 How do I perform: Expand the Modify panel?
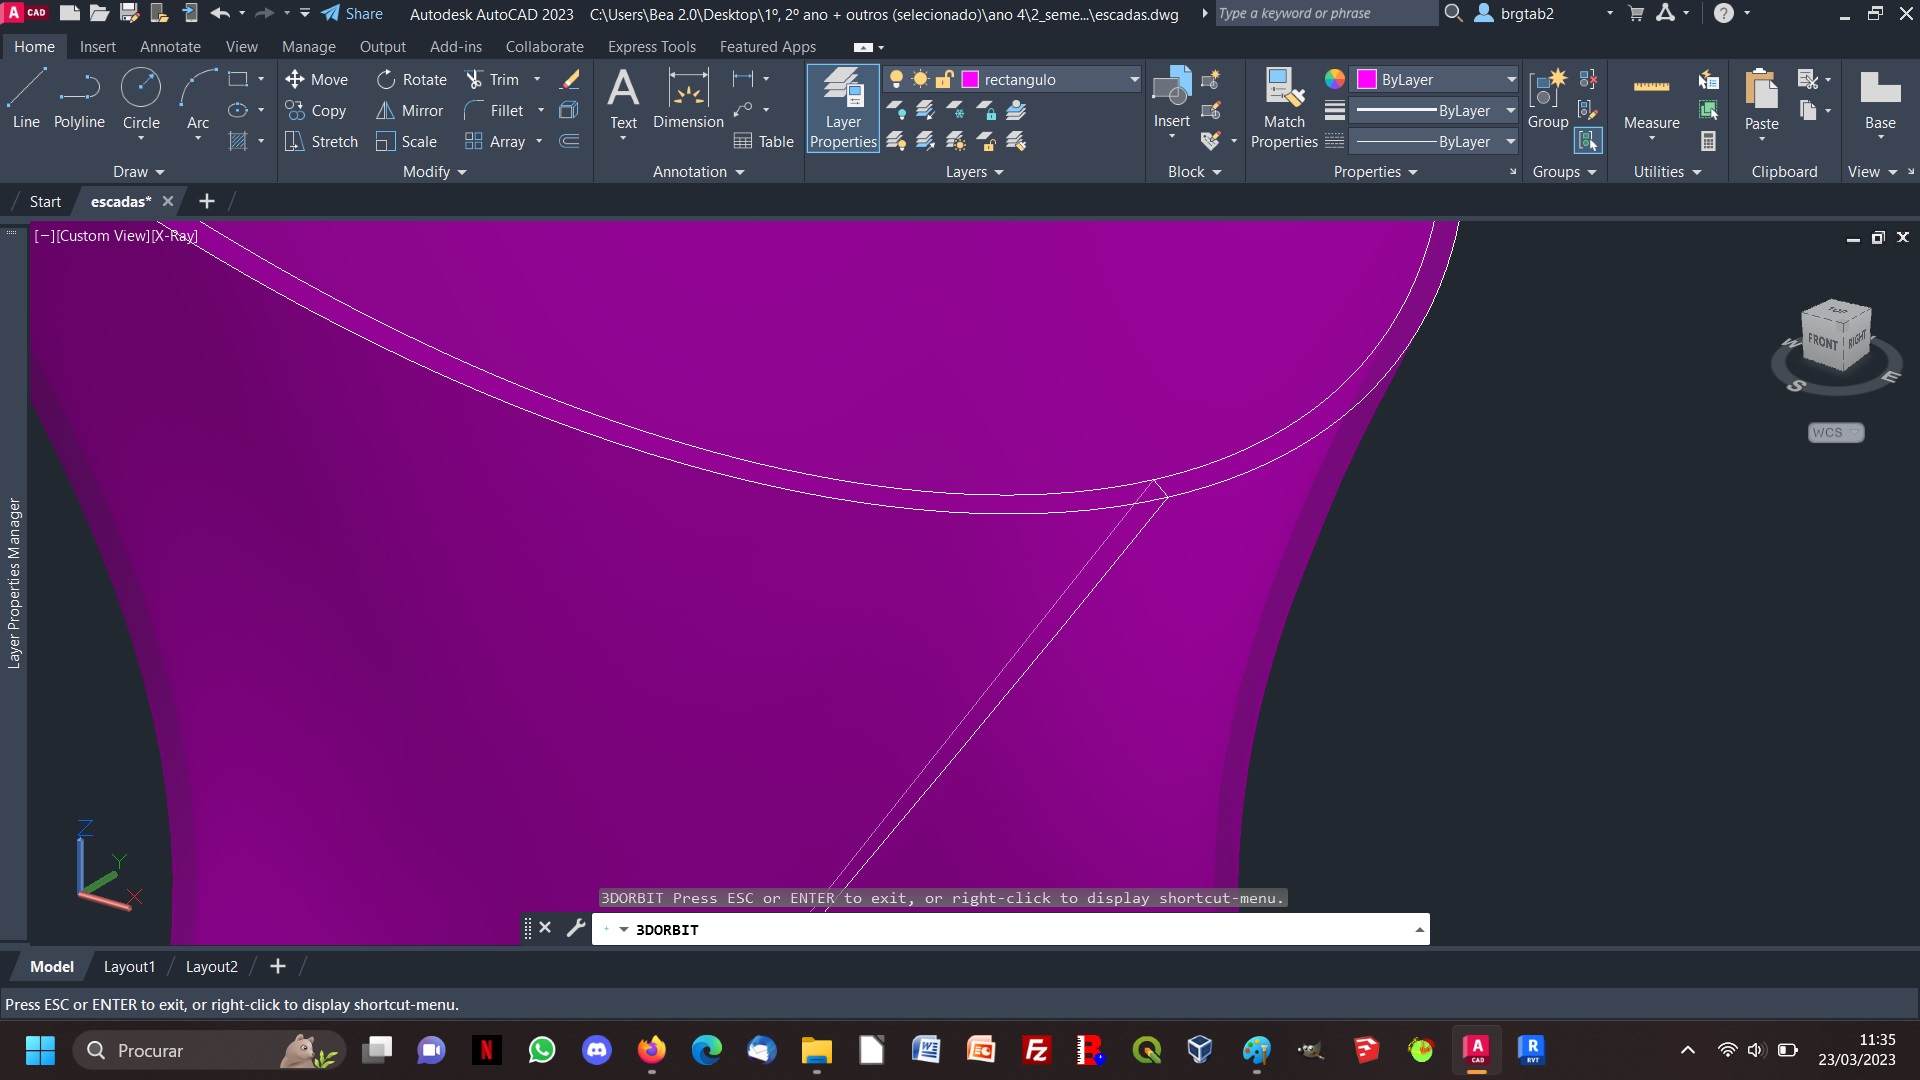[434, 172]
